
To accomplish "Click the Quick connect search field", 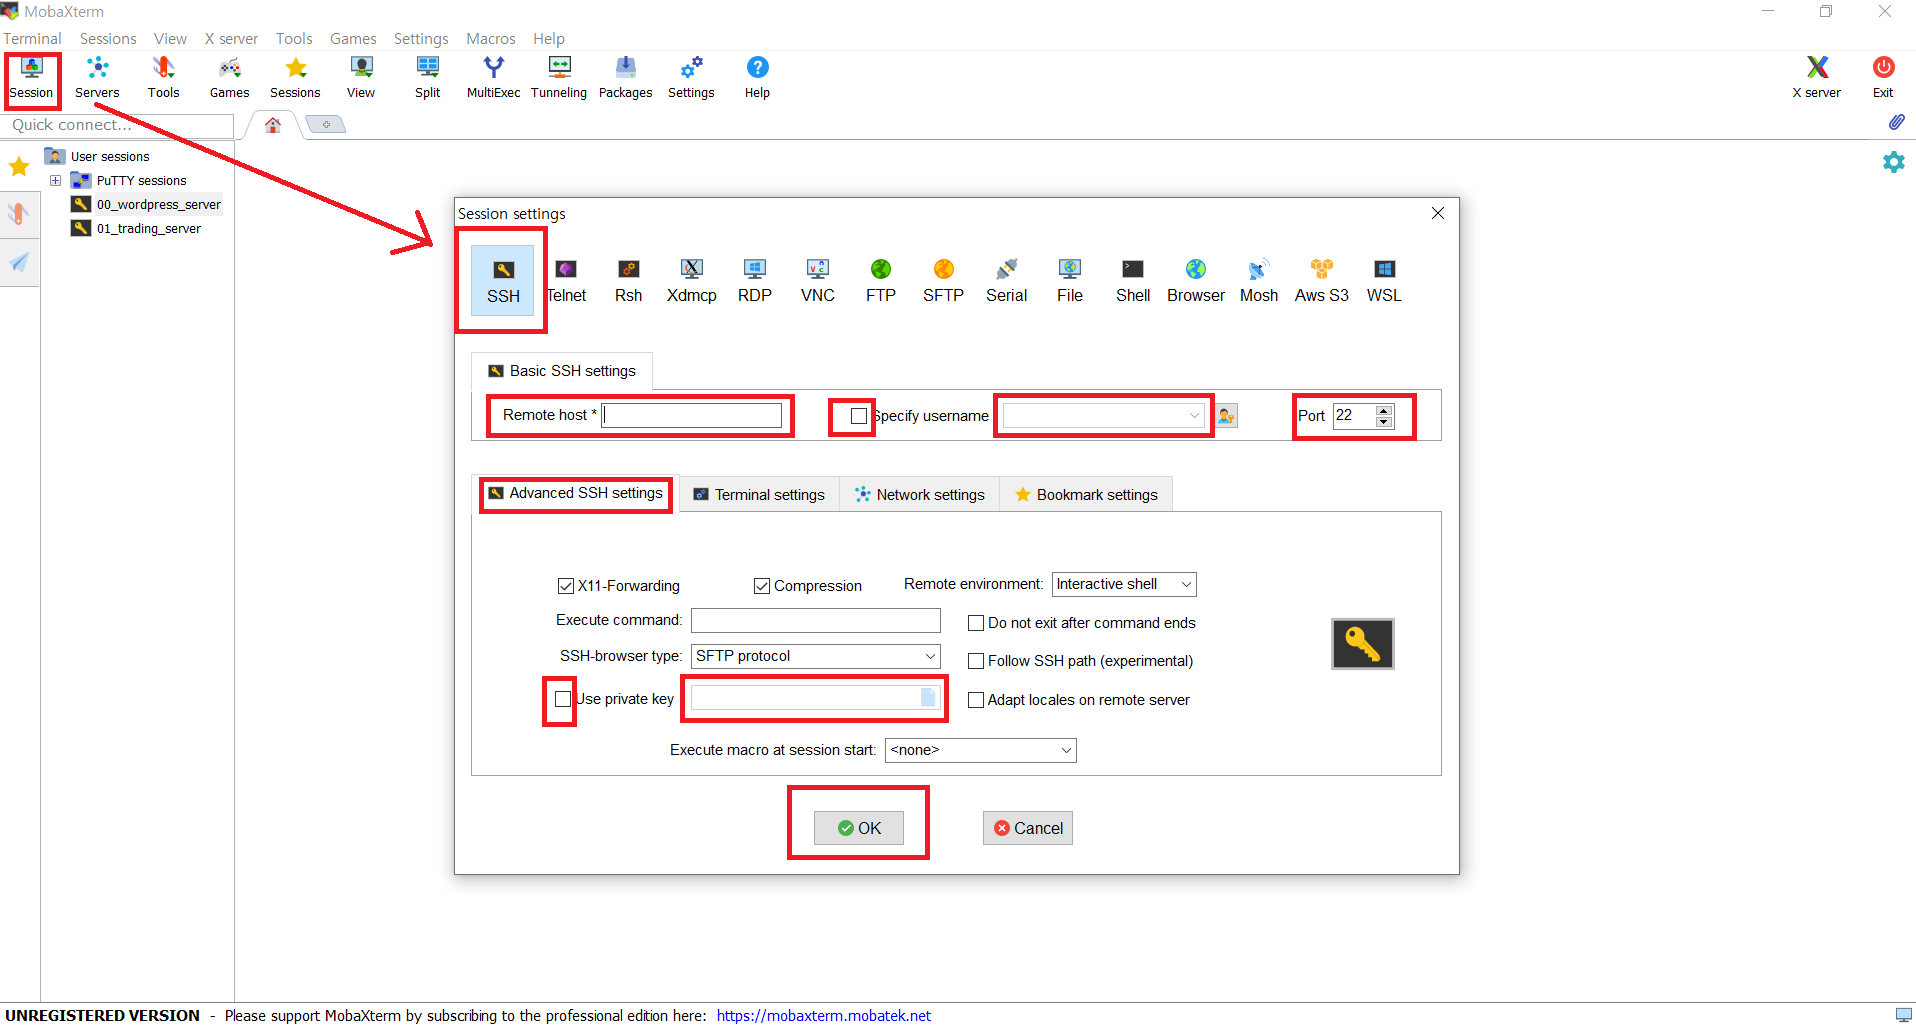I will pos(118,125).
